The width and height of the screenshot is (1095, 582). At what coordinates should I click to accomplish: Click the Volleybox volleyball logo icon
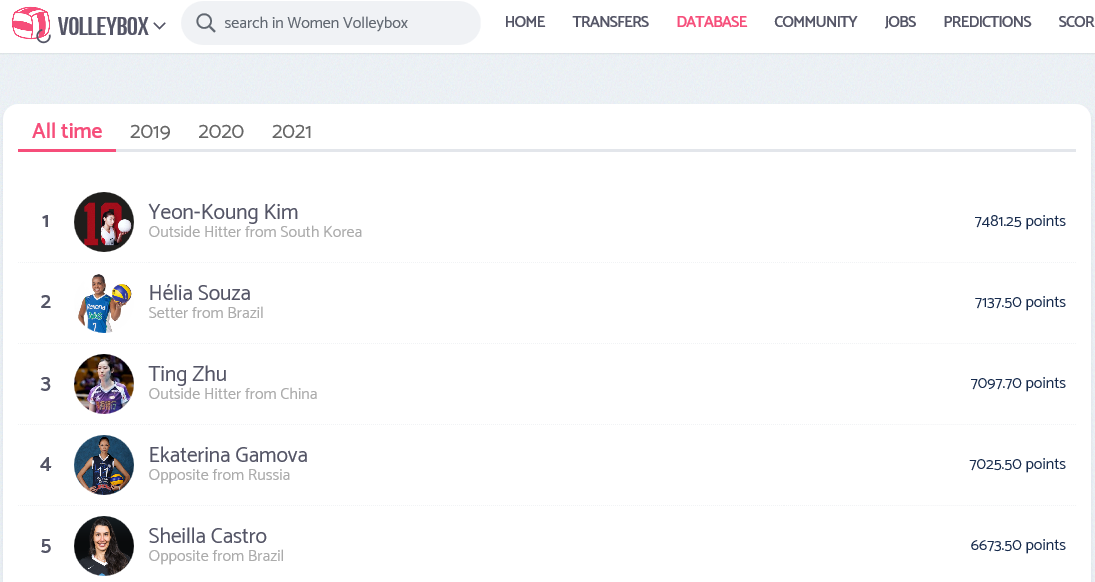[31, 24]
